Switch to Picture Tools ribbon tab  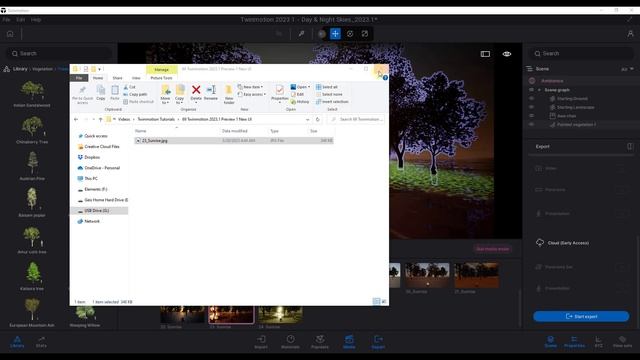coord(161,78)
